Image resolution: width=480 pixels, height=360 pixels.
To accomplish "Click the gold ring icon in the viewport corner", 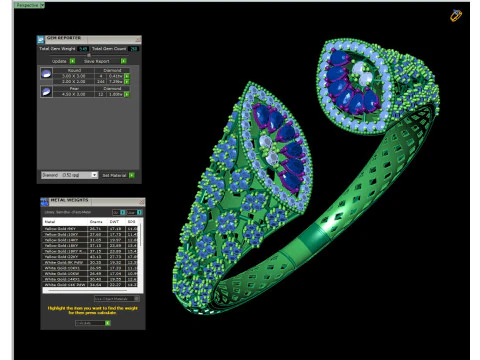I will point(456,16).
